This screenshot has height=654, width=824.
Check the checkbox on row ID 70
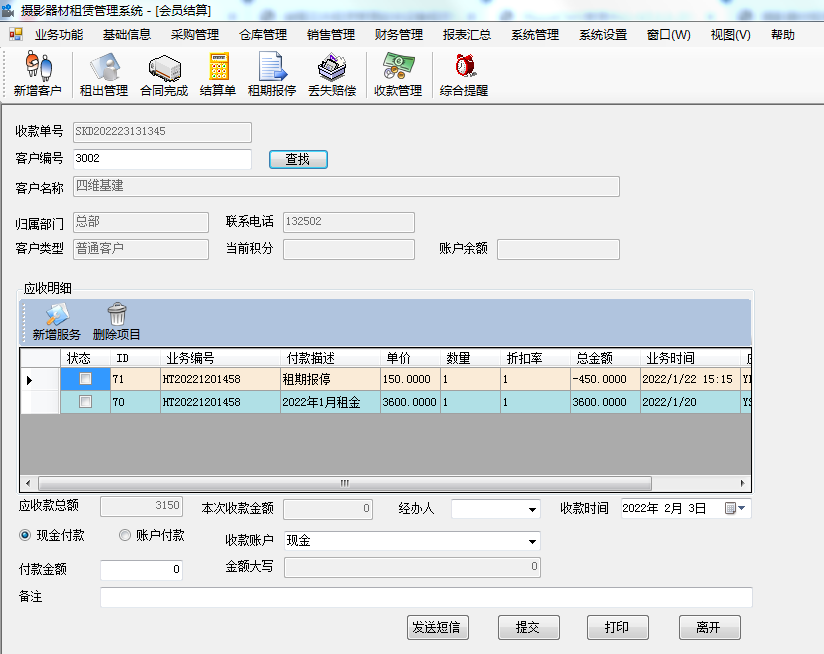[85, 400]
